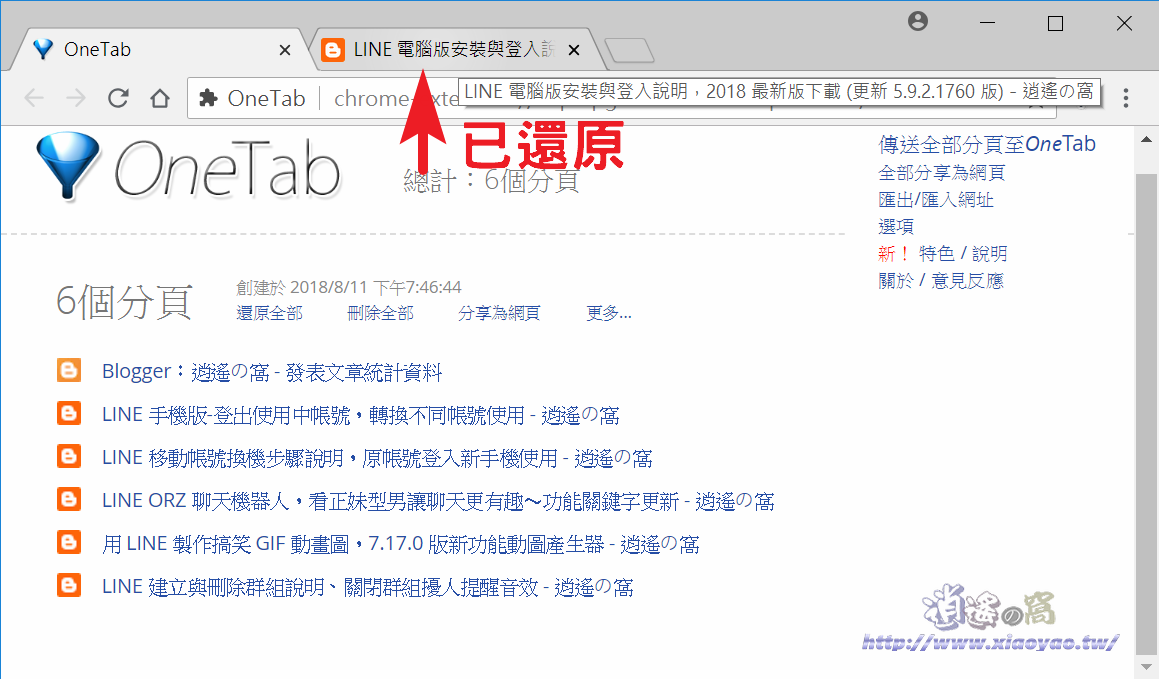The width and height of the screenshot is (1159, 679).
Task: Click Blogger icon beside 用 LINE 製作搞笑 GIF
Action: pos(69,542)
